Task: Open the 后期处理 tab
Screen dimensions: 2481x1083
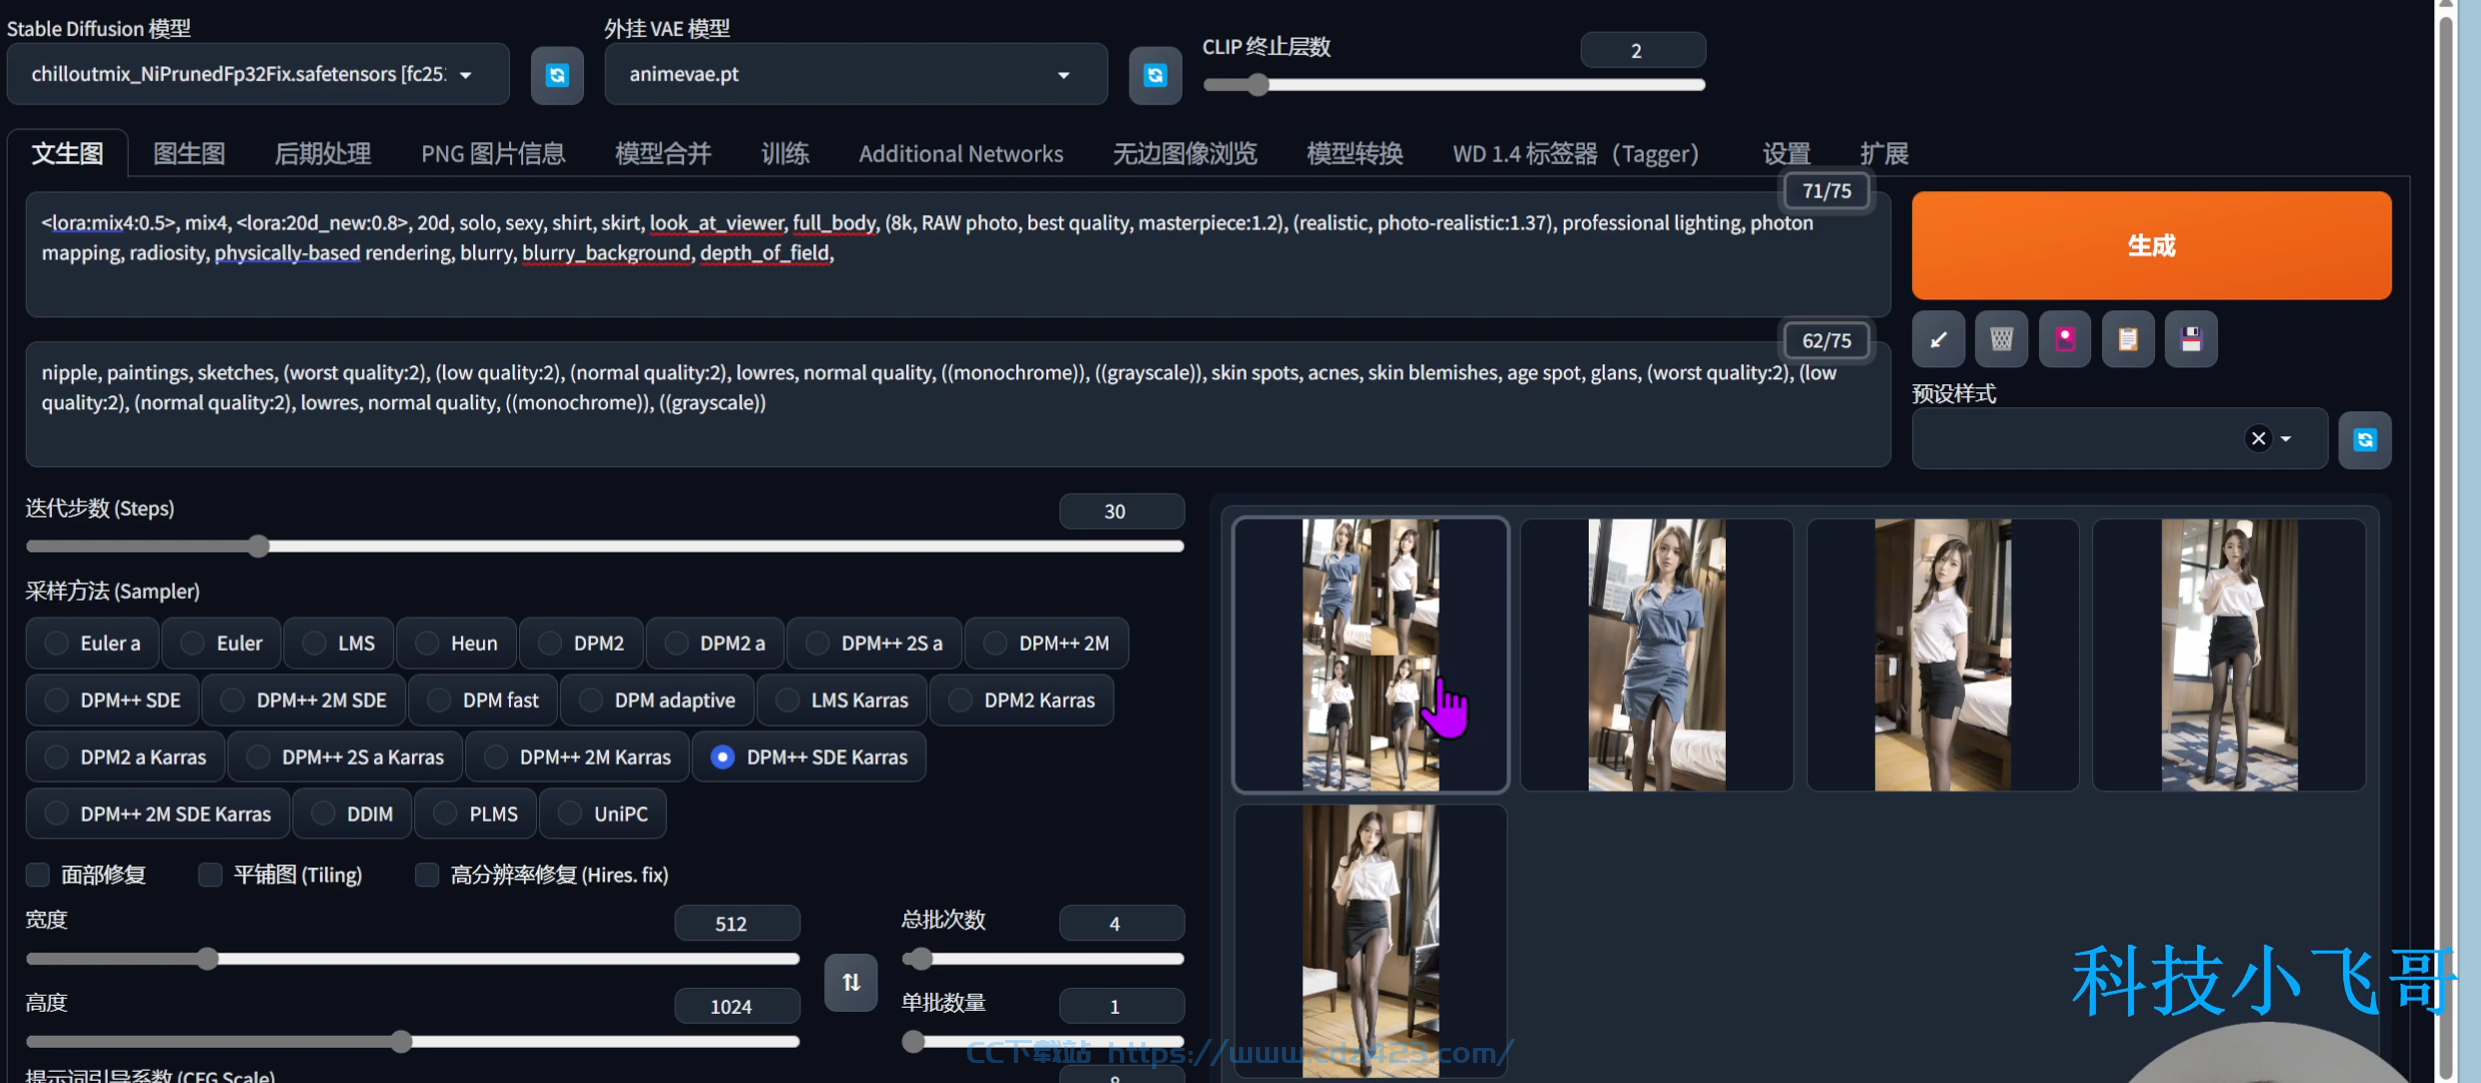Action: [322, 153]
